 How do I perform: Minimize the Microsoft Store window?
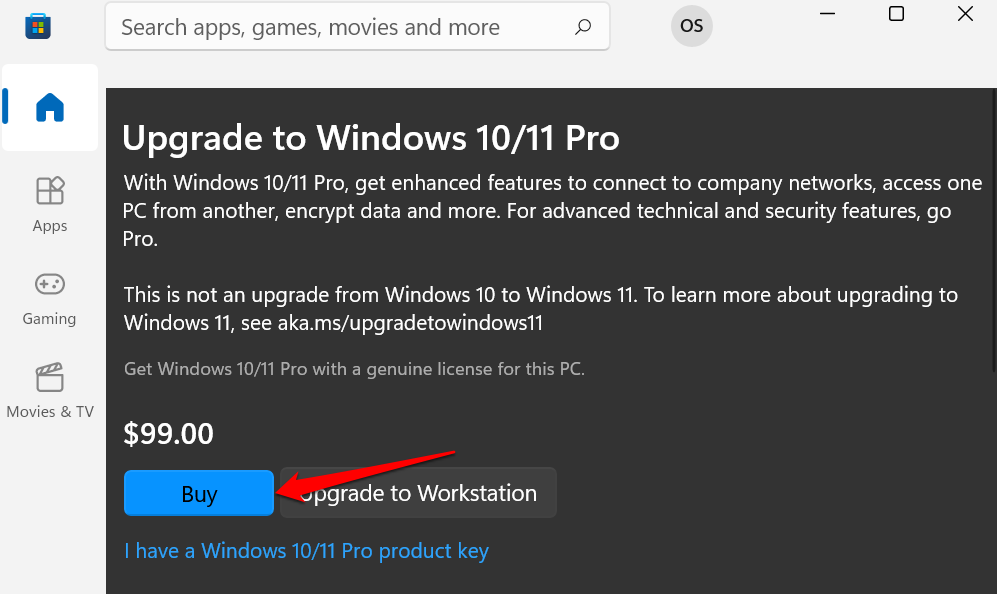click(827, 13)
